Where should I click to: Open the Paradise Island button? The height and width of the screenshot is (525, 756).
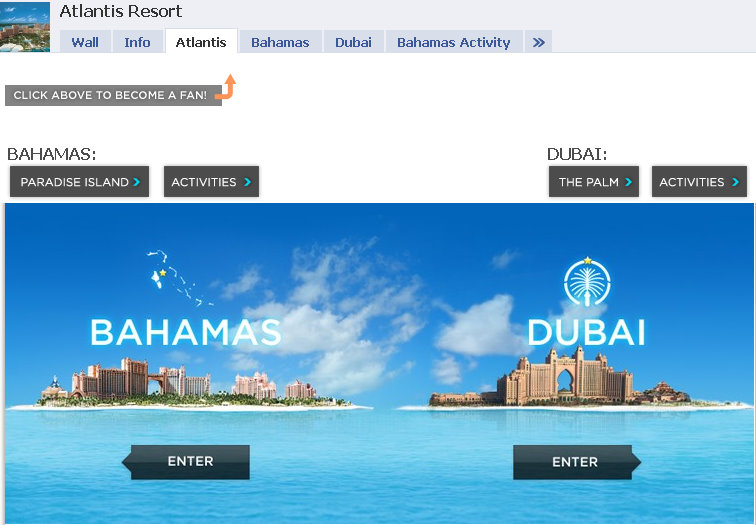tap(80, 182)
